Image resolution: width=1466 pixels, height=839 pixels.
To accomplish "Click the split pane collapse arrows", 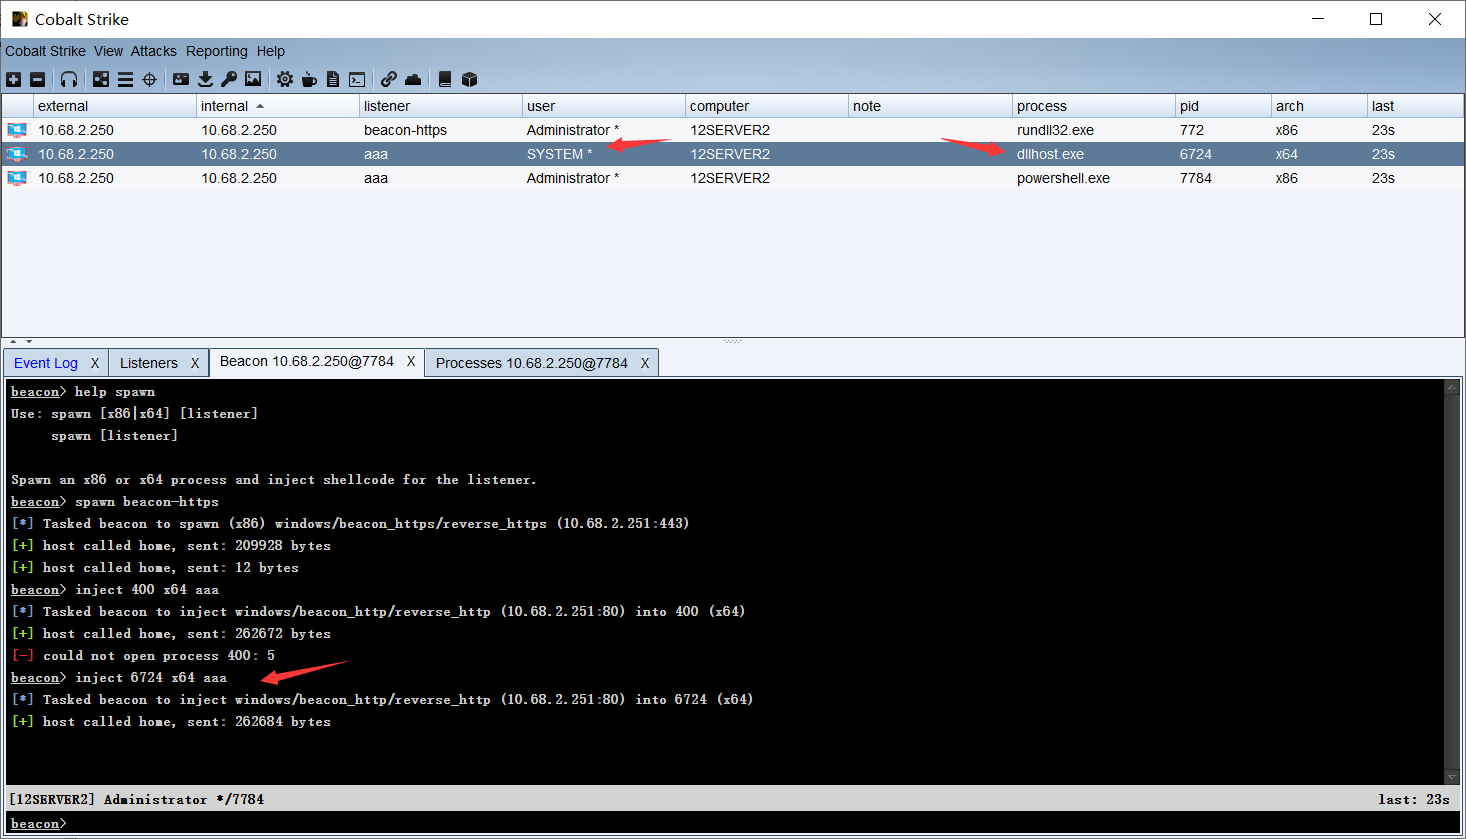I will tap(20, 342).
